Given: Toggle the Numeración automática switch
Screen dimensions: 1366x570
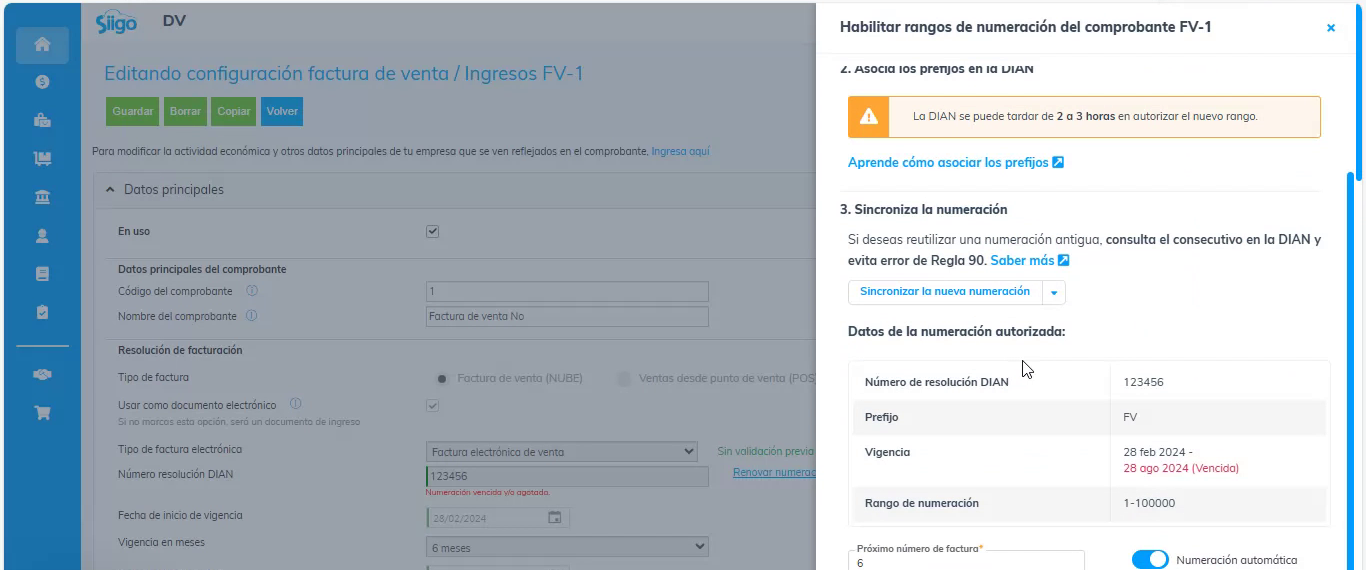Looking at the screenshot, I should [x=1150, y=560].
